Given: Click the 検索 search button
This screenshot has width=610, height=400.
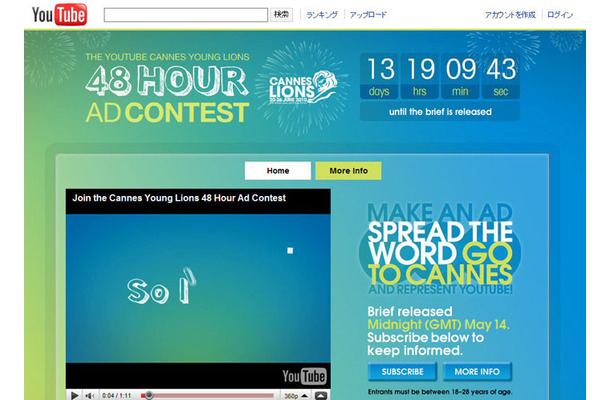Looking at the screenshot, I should tap(281, 15).
